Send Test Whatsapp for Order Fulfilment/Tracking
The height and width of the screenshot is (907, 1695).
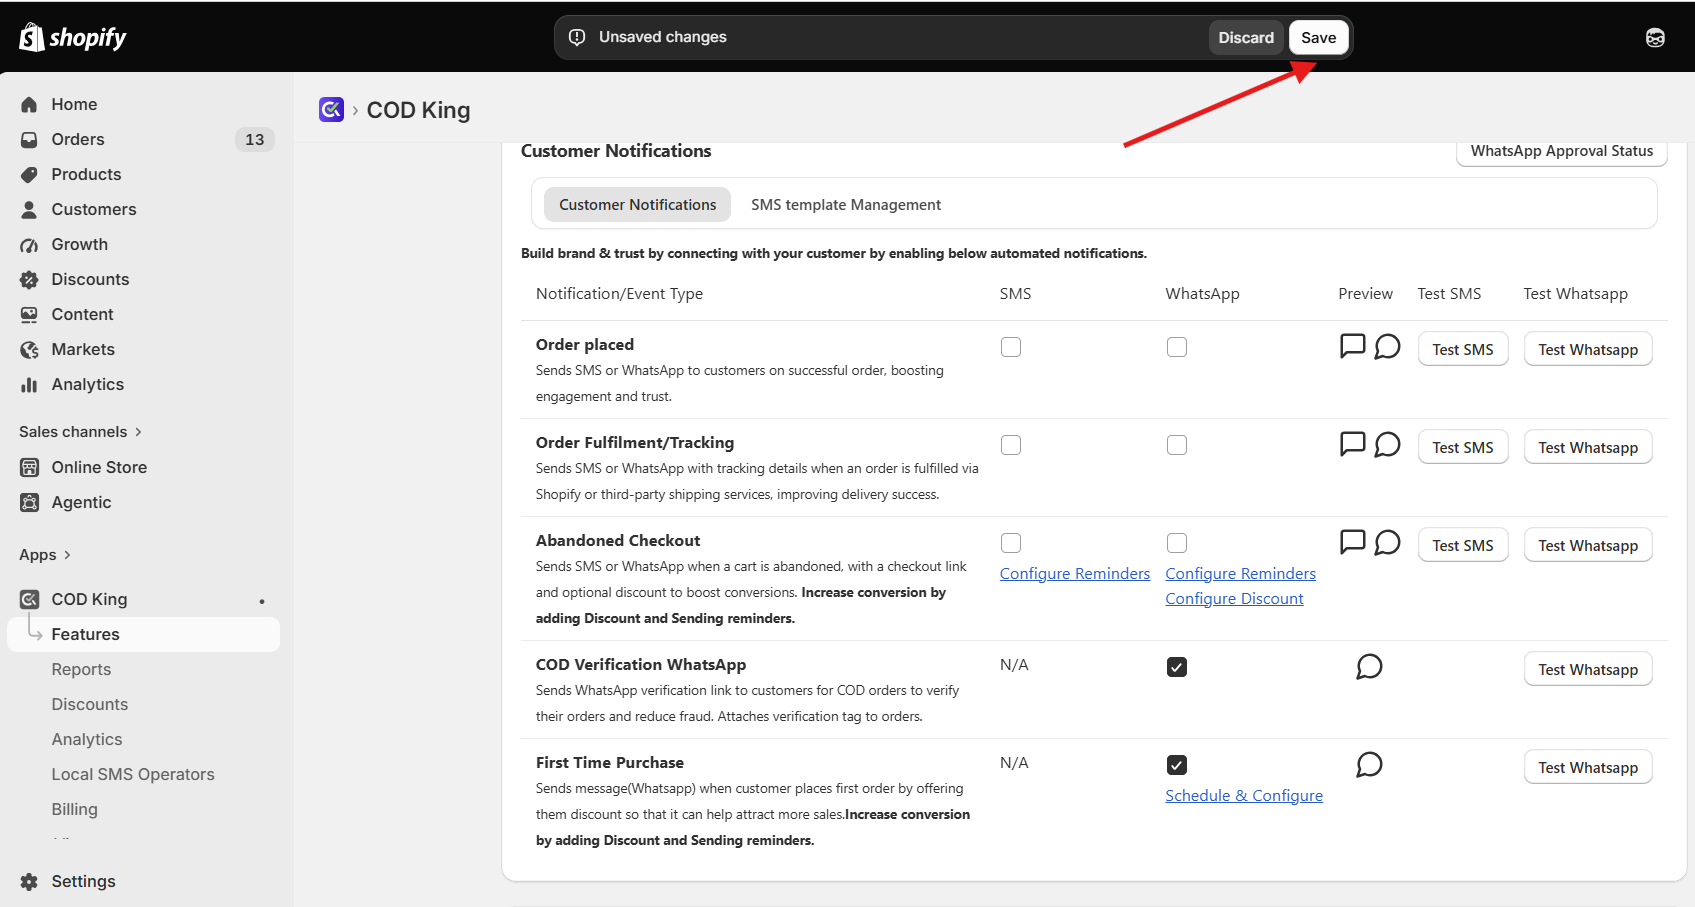click(x=1588, y=447)
